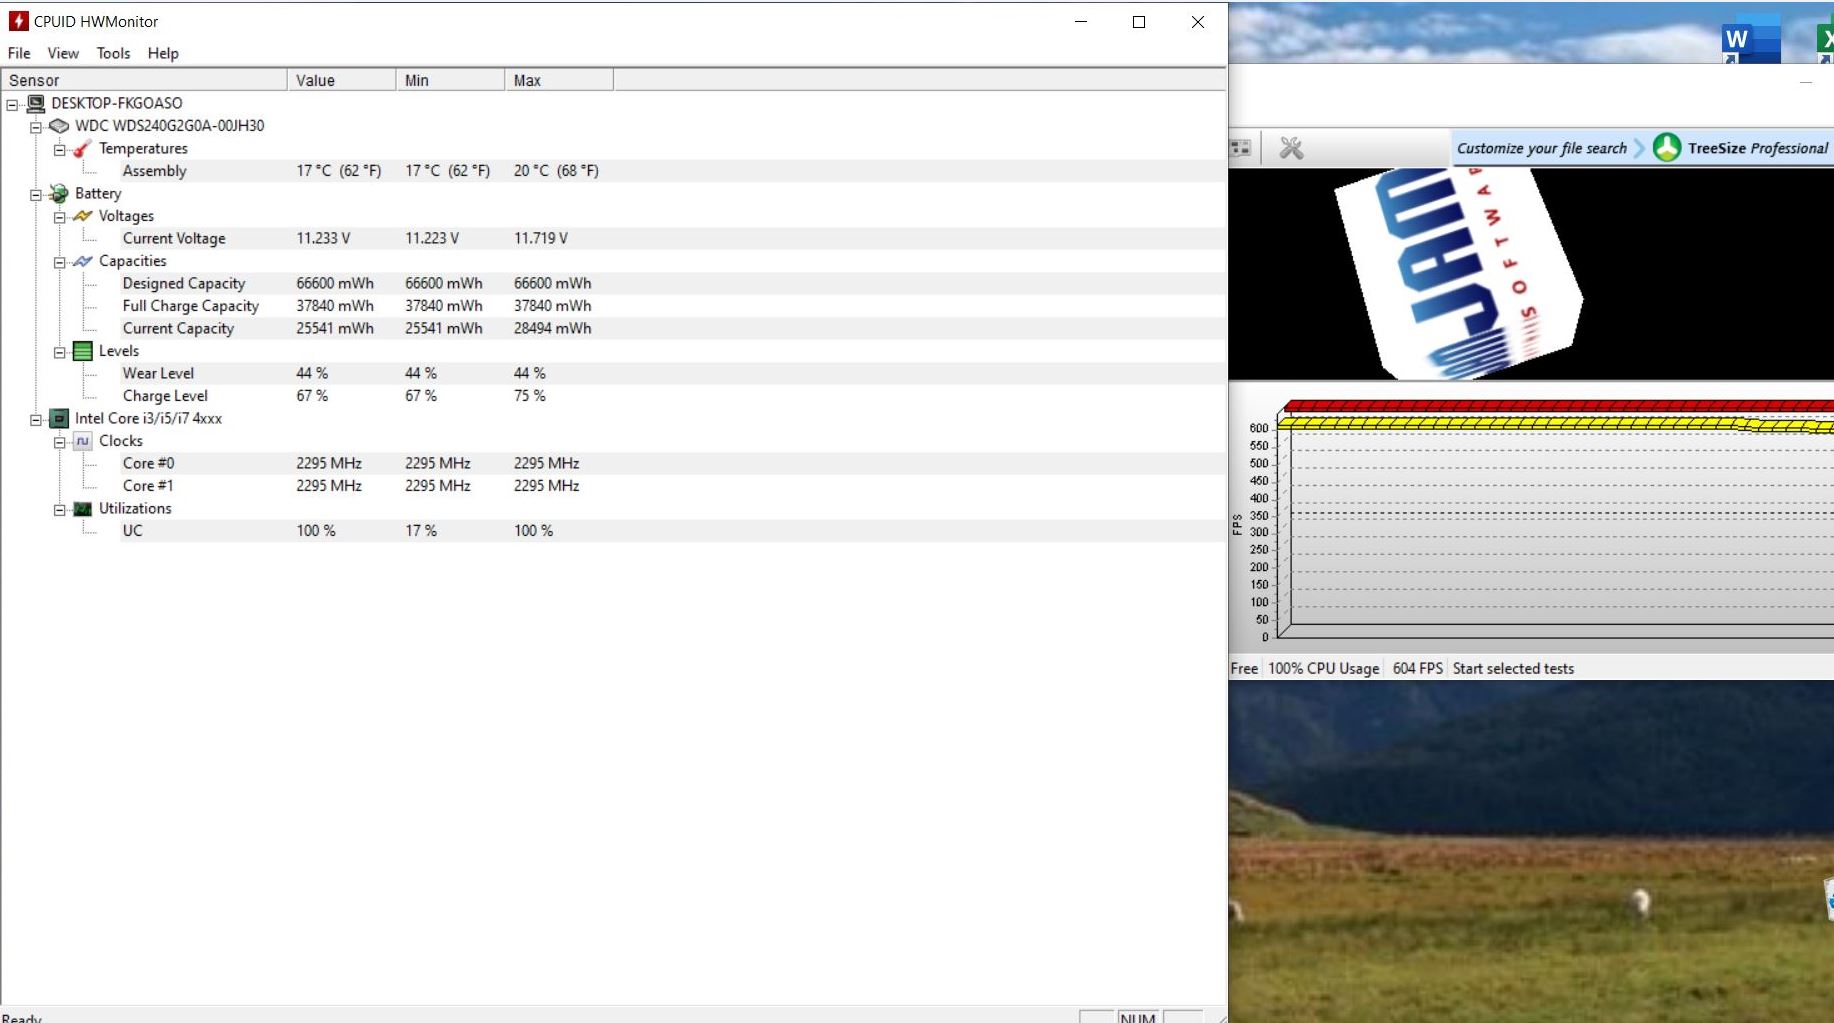Click the WDC hard drive icon
The width and height of the screenshot is (1834, 1023).
click(x=59, y=126)
